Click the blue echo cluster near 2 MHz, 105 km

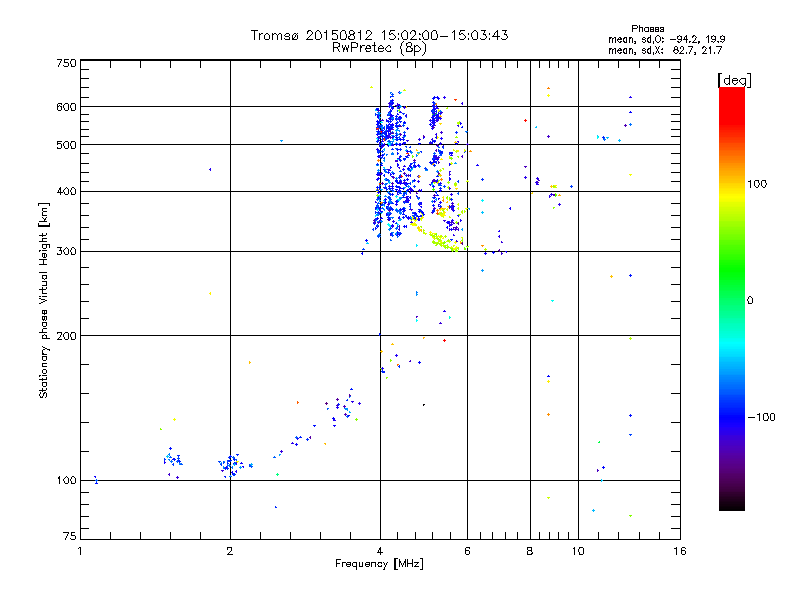pos(231,465)
